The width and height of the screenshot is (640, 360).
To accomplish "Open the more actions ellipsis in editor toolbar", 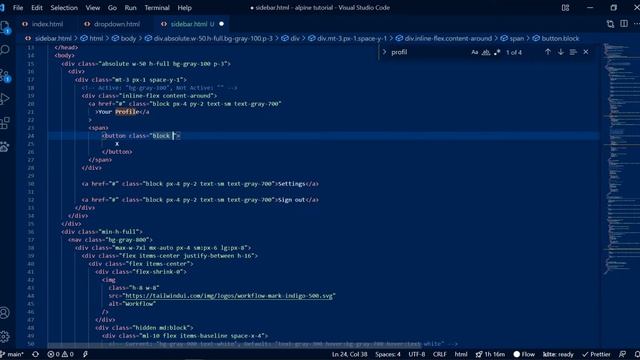I will click(636, 24).
